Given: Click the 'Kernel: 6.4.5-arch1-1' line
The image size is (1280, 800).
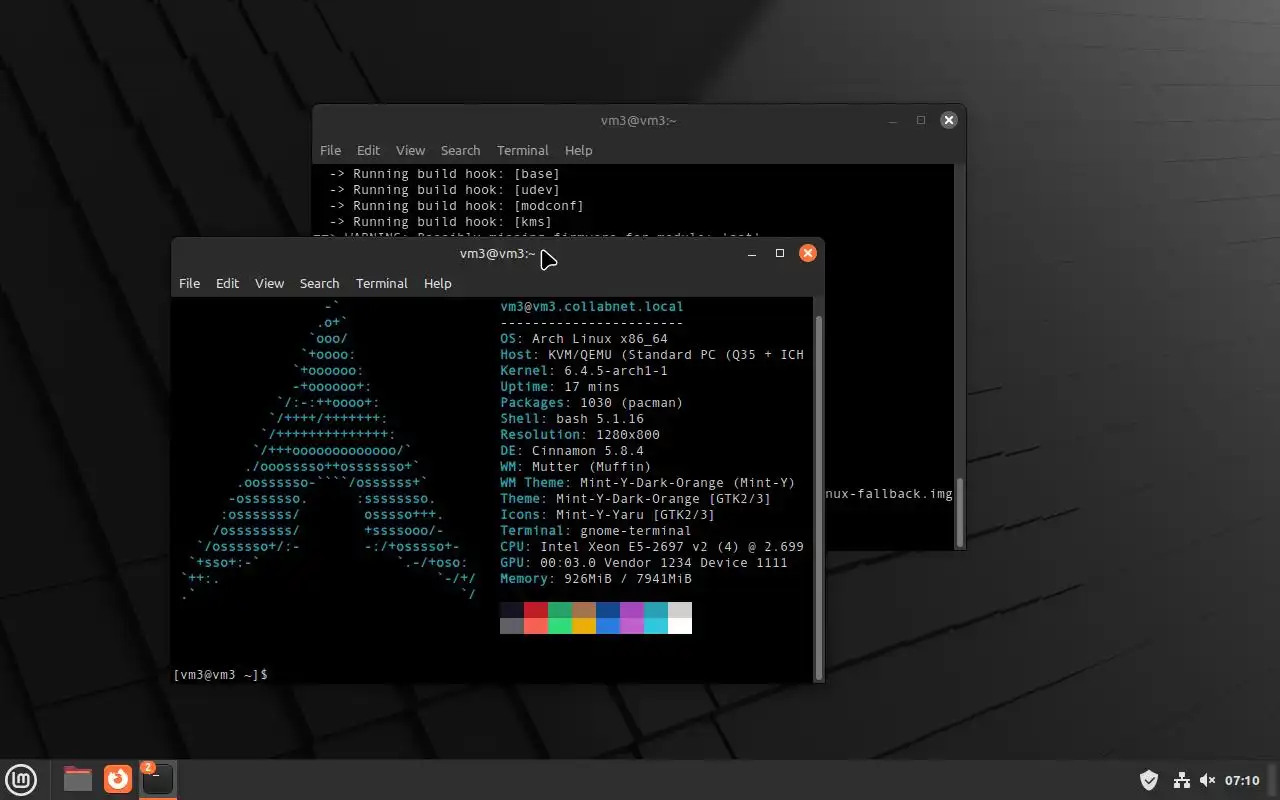Looking at the screenshot, I should [584, 371].
